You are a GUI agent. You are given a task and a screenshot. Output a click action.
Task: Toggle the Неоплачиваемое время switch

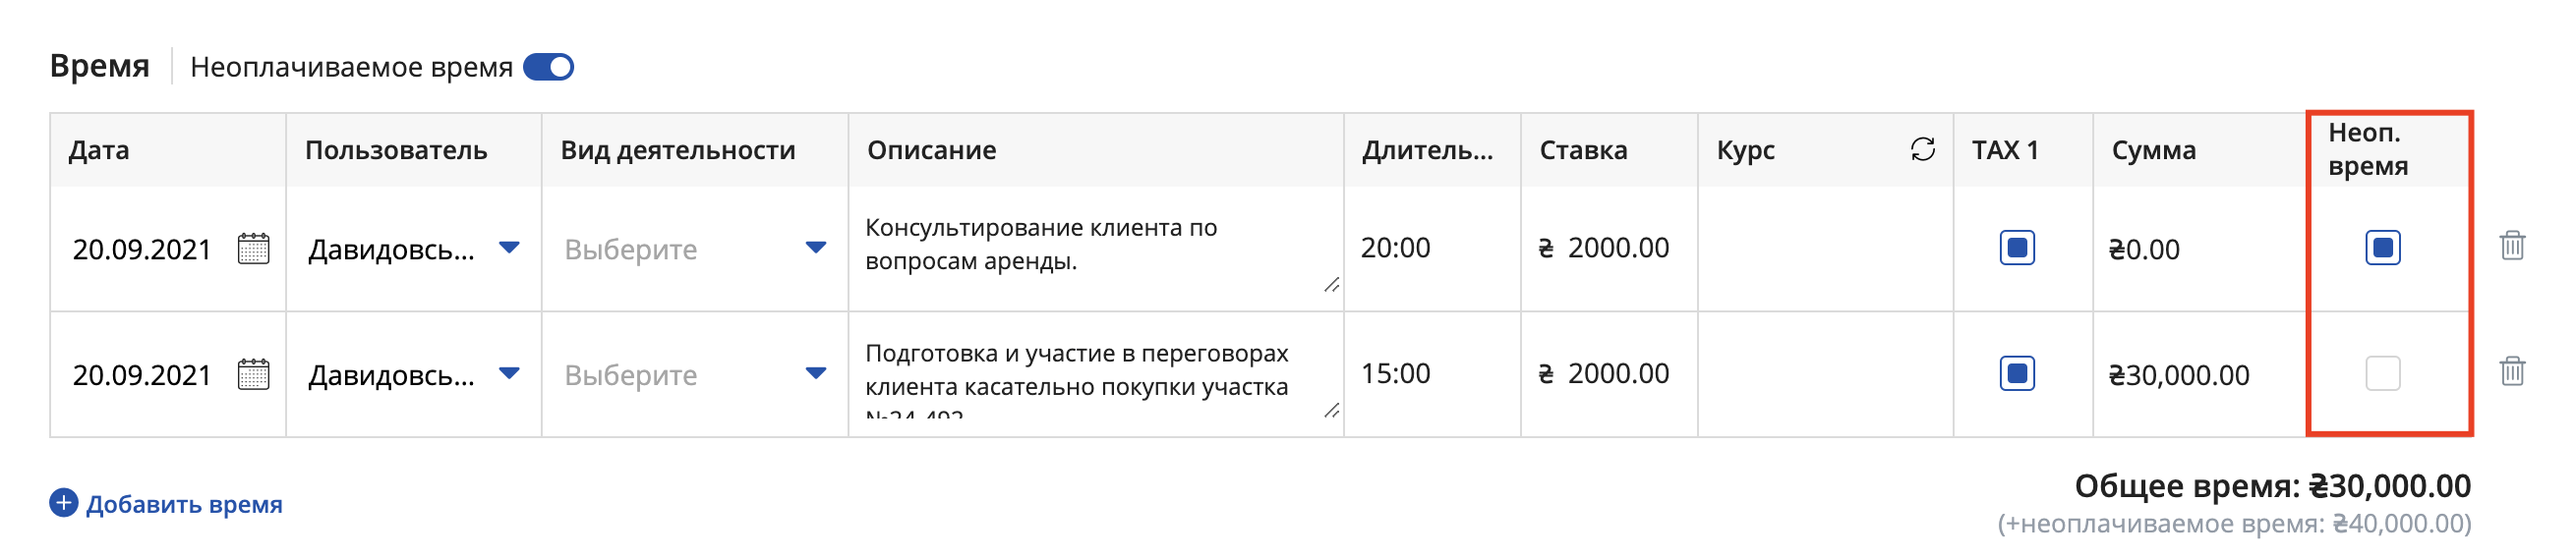click(x=548, y=67)
